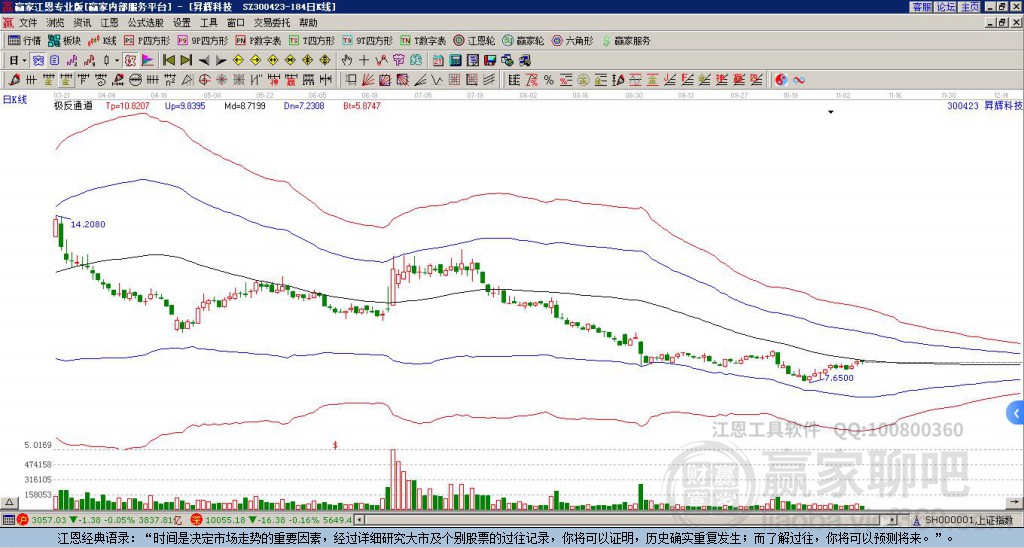Click the 14.2080 high price label

point(88,224)
